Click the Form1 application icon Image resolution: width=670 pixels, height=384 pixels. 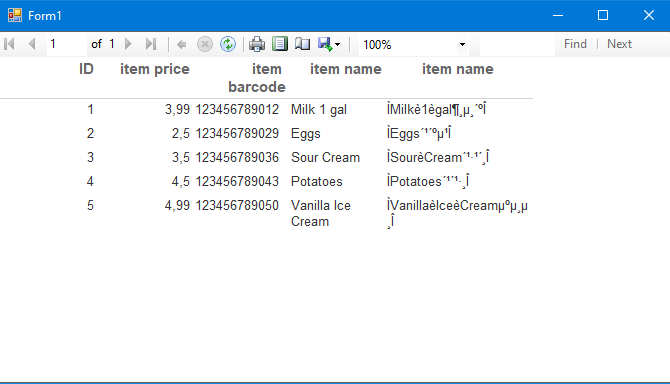click(x=15, y=15)
